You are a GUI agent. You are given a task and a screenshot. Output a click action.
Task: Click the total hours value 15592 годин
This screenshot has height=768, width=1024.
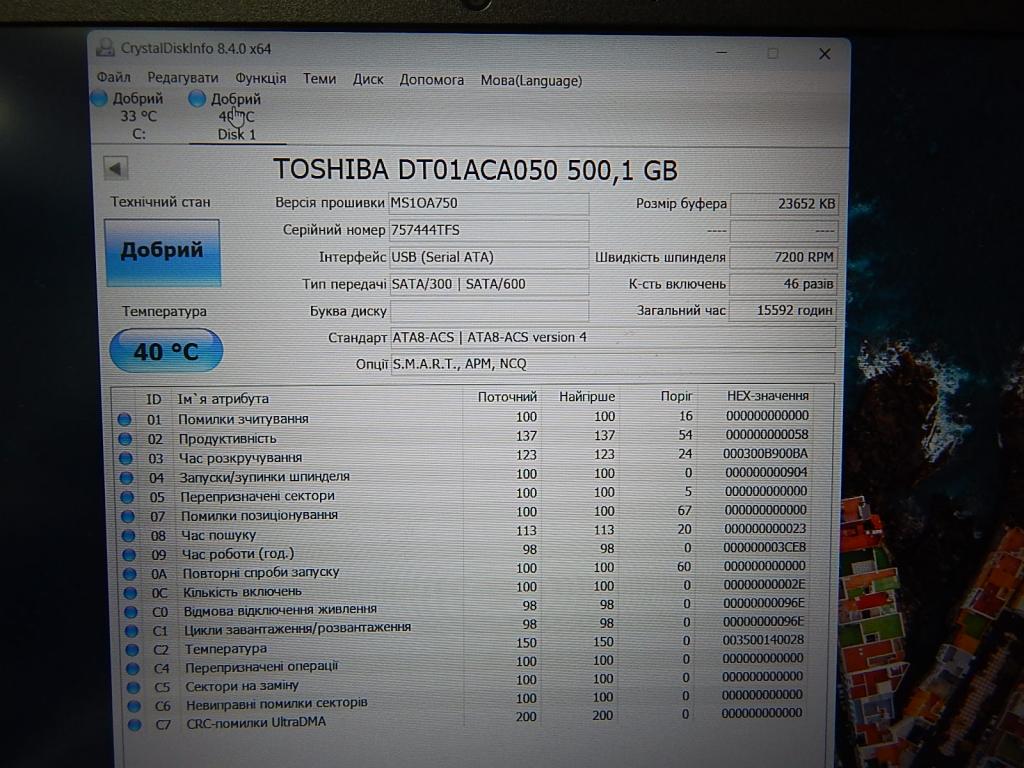pos(782,311)
